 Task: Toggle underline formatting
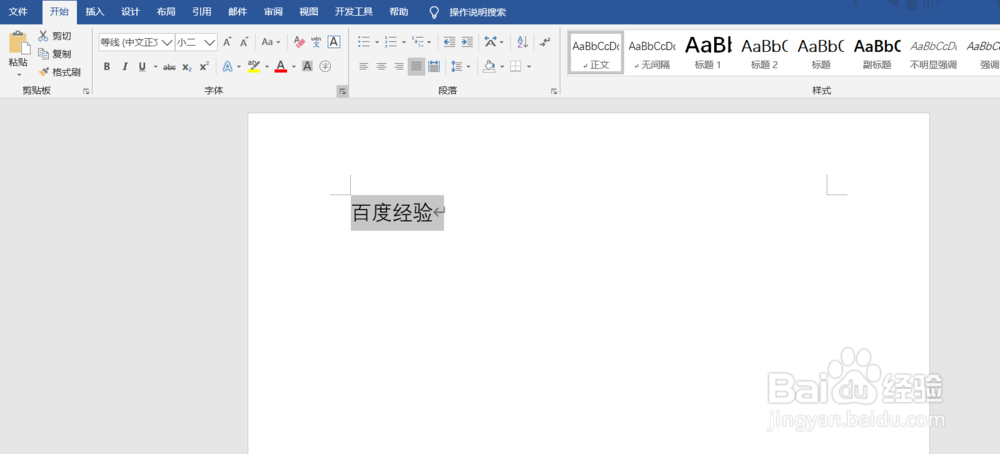tap(142, 66)
